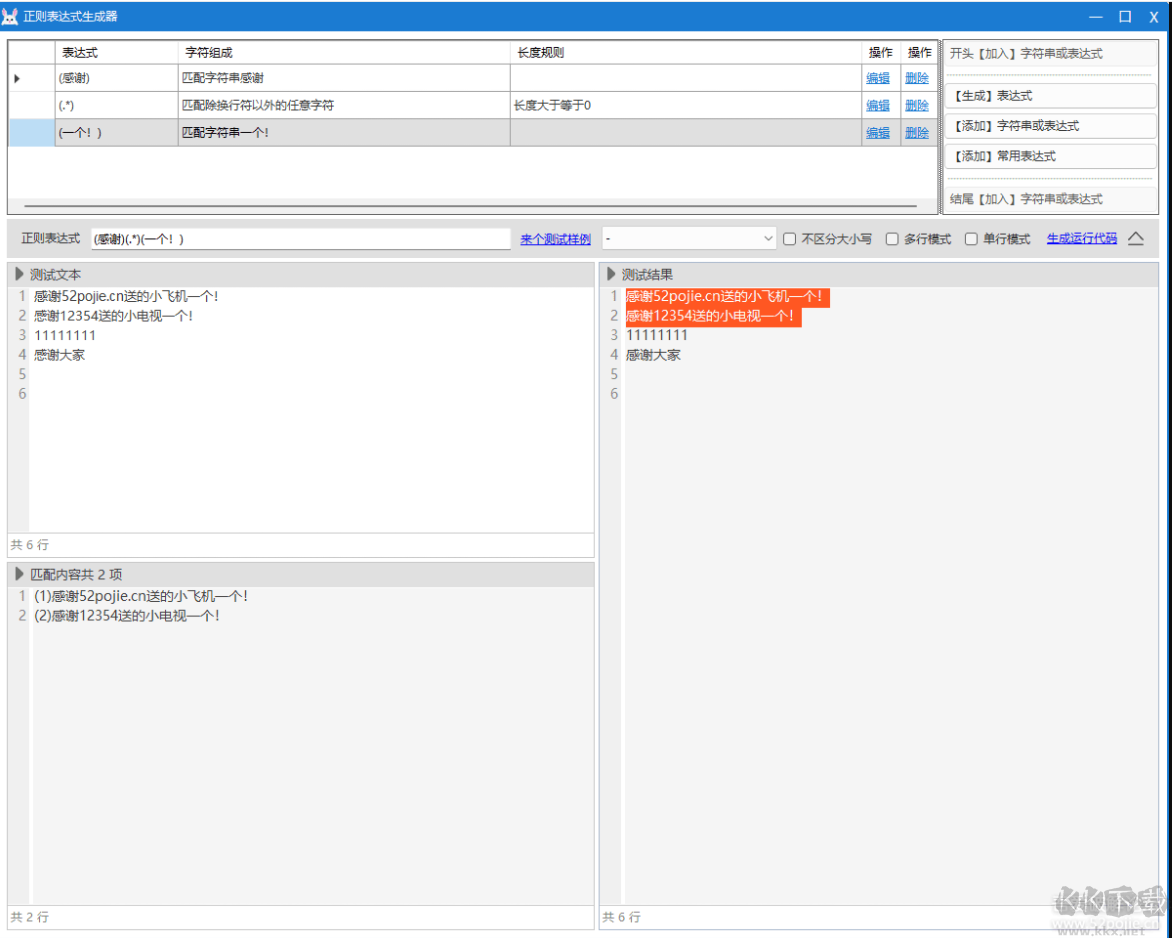Open 生成运行代码 link

[x=1081, y=239]
